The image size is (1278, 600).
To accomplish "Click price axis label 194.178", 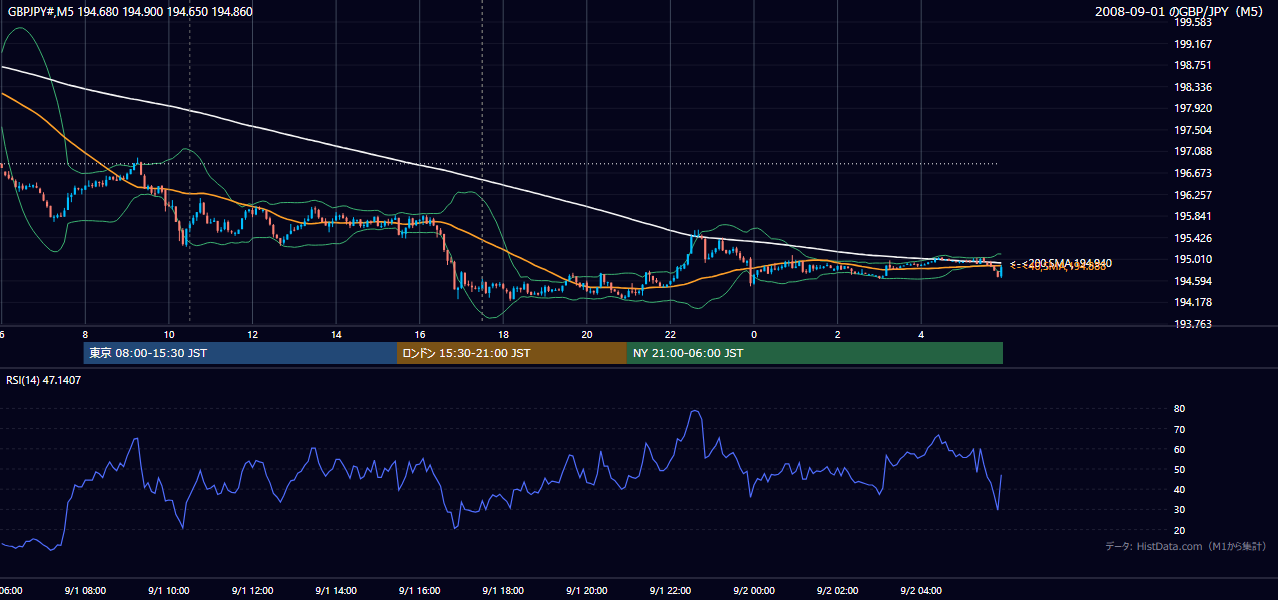I will [x=1193, y=302].
